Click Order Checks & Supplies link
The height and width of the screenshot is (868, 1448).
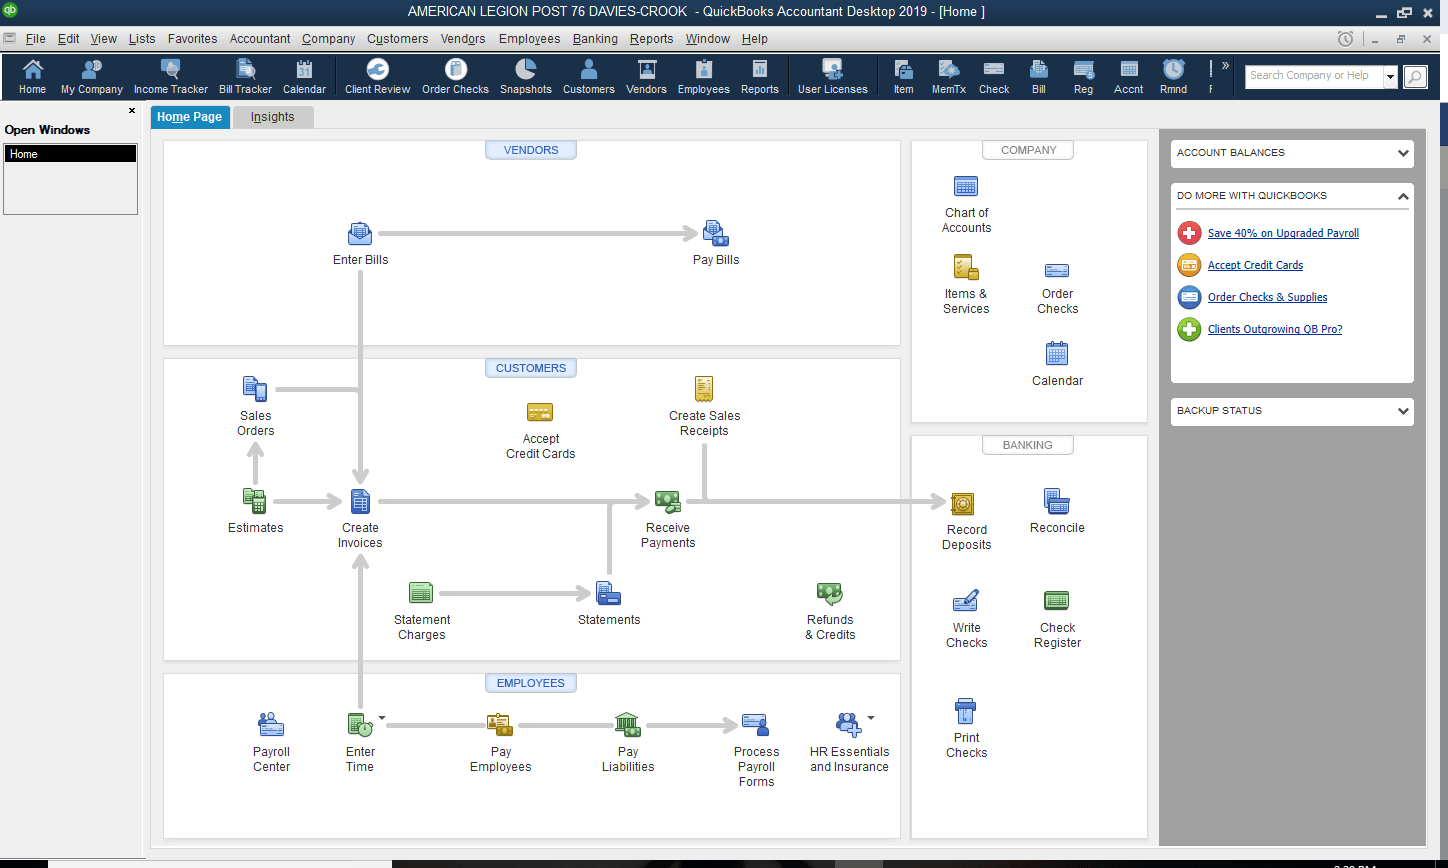(x=1267, y=297)
